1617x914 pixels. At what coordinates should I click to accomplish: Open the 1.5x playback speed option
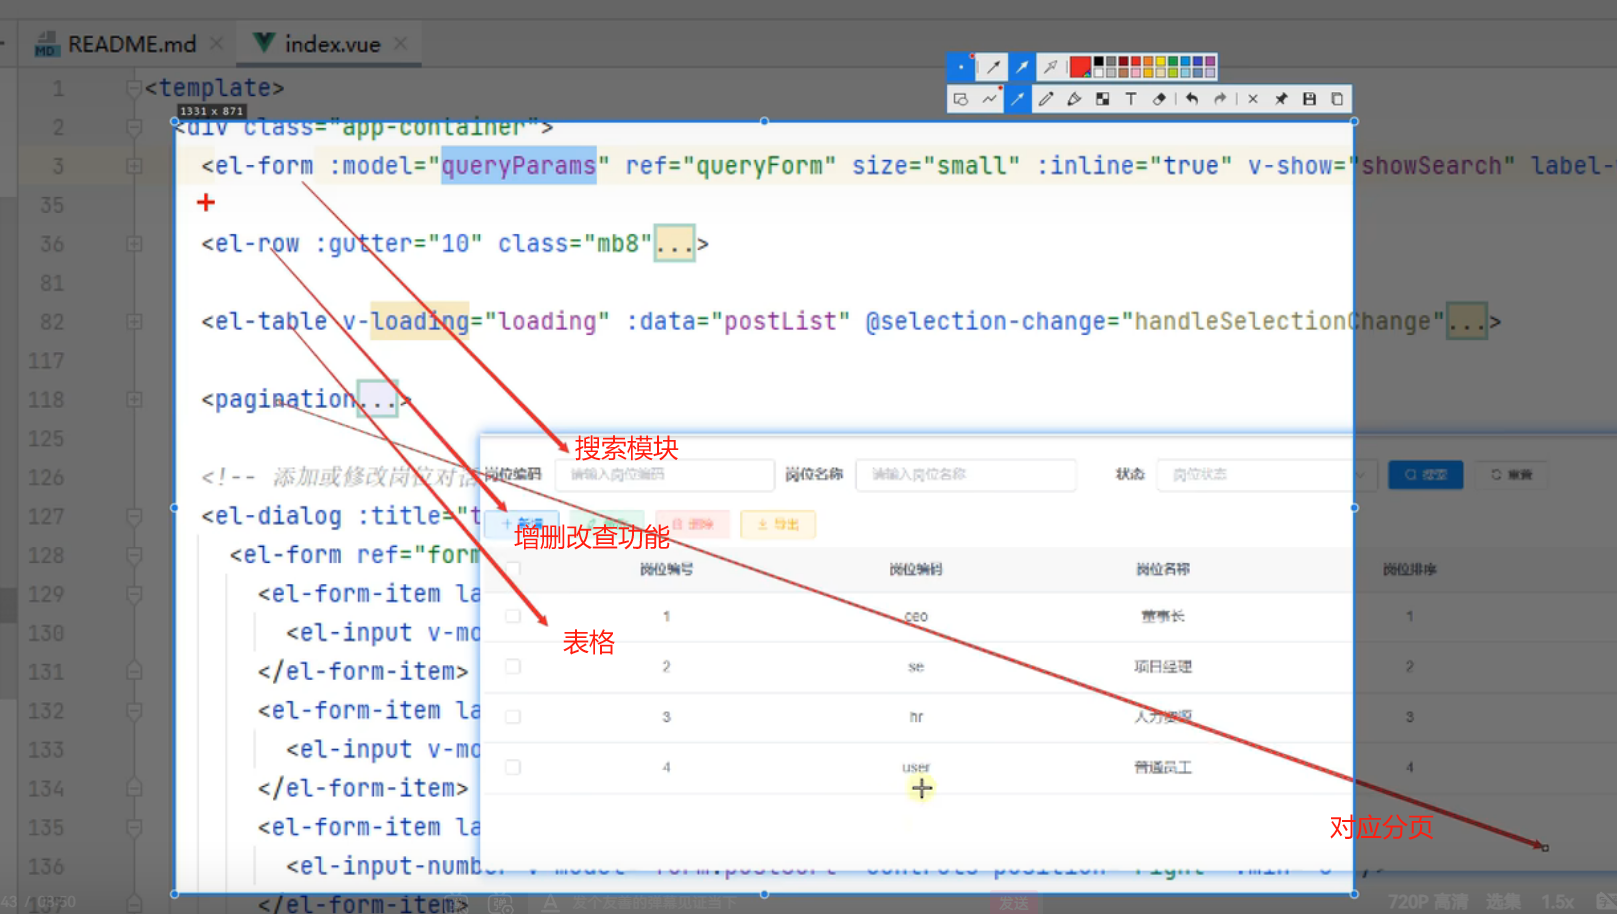[1557, 902]
